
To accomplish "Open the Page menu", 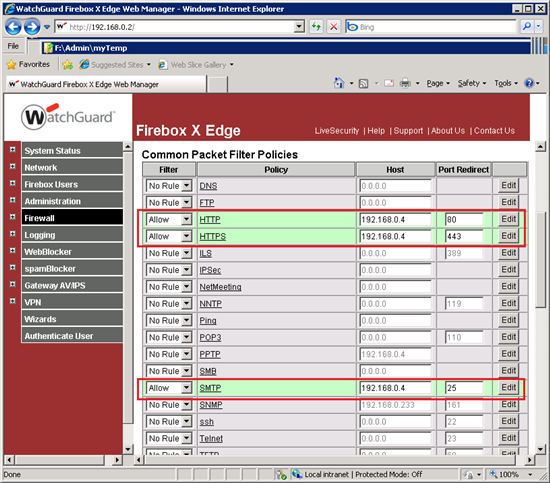I will [x=438, y=83].
